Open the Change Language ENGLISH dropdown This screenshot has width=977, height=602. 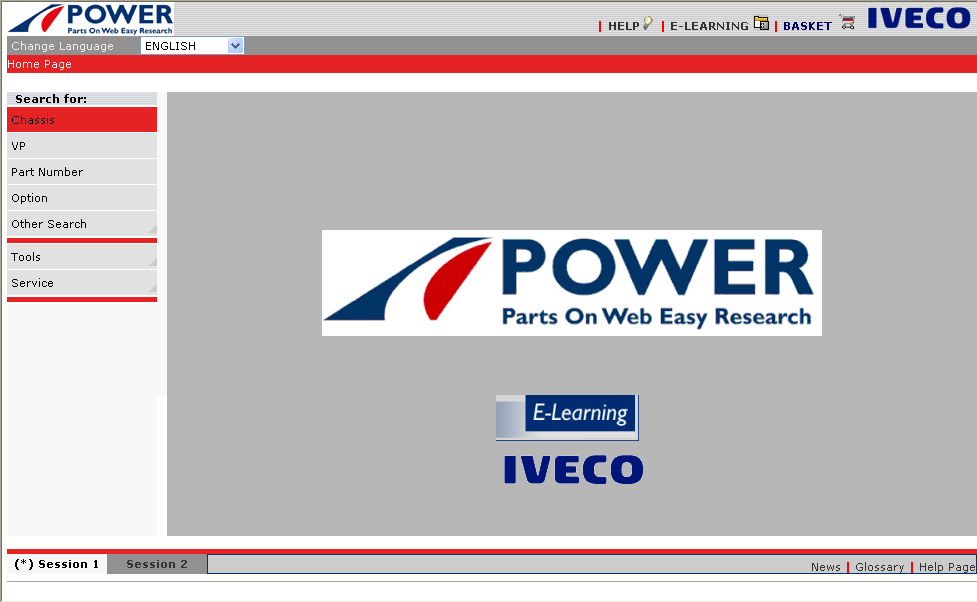(x=192, y=45)
